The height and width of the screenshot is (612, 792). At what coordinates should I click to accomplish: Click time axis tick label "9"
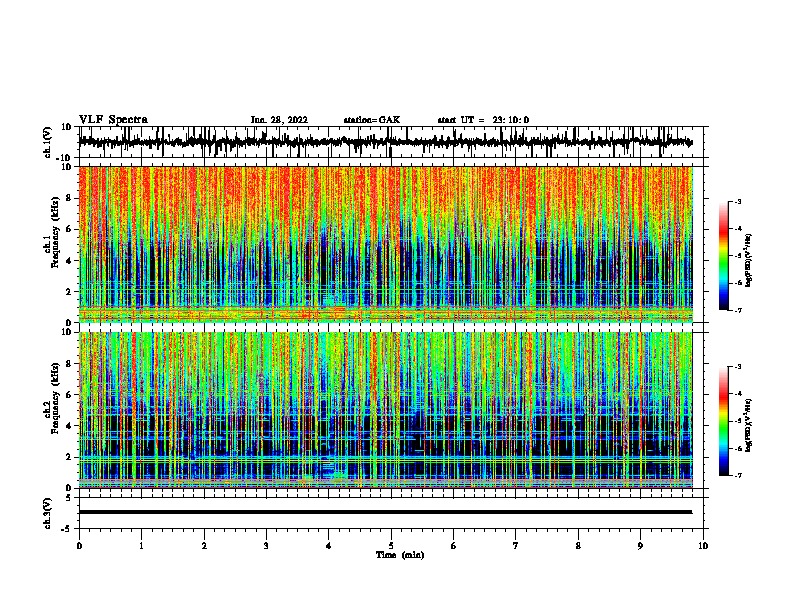(x=640, y=546)
